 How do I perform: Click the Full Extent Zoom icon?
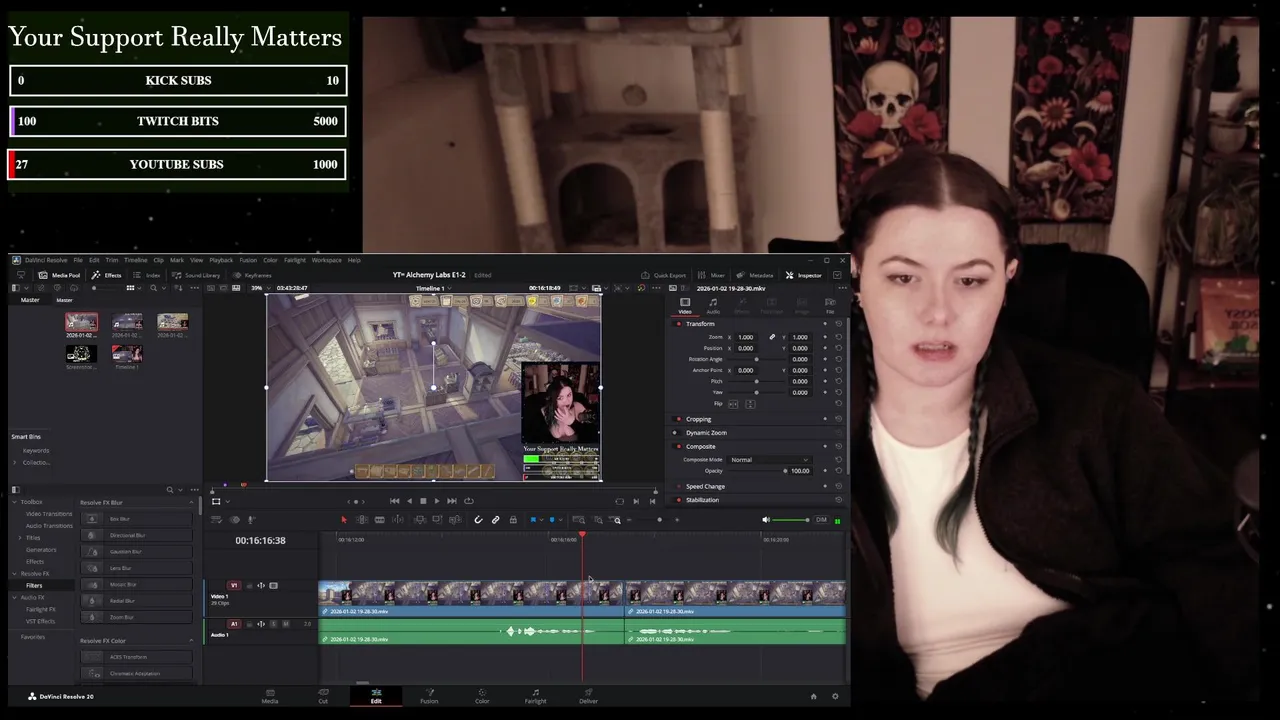pos(579,520)
